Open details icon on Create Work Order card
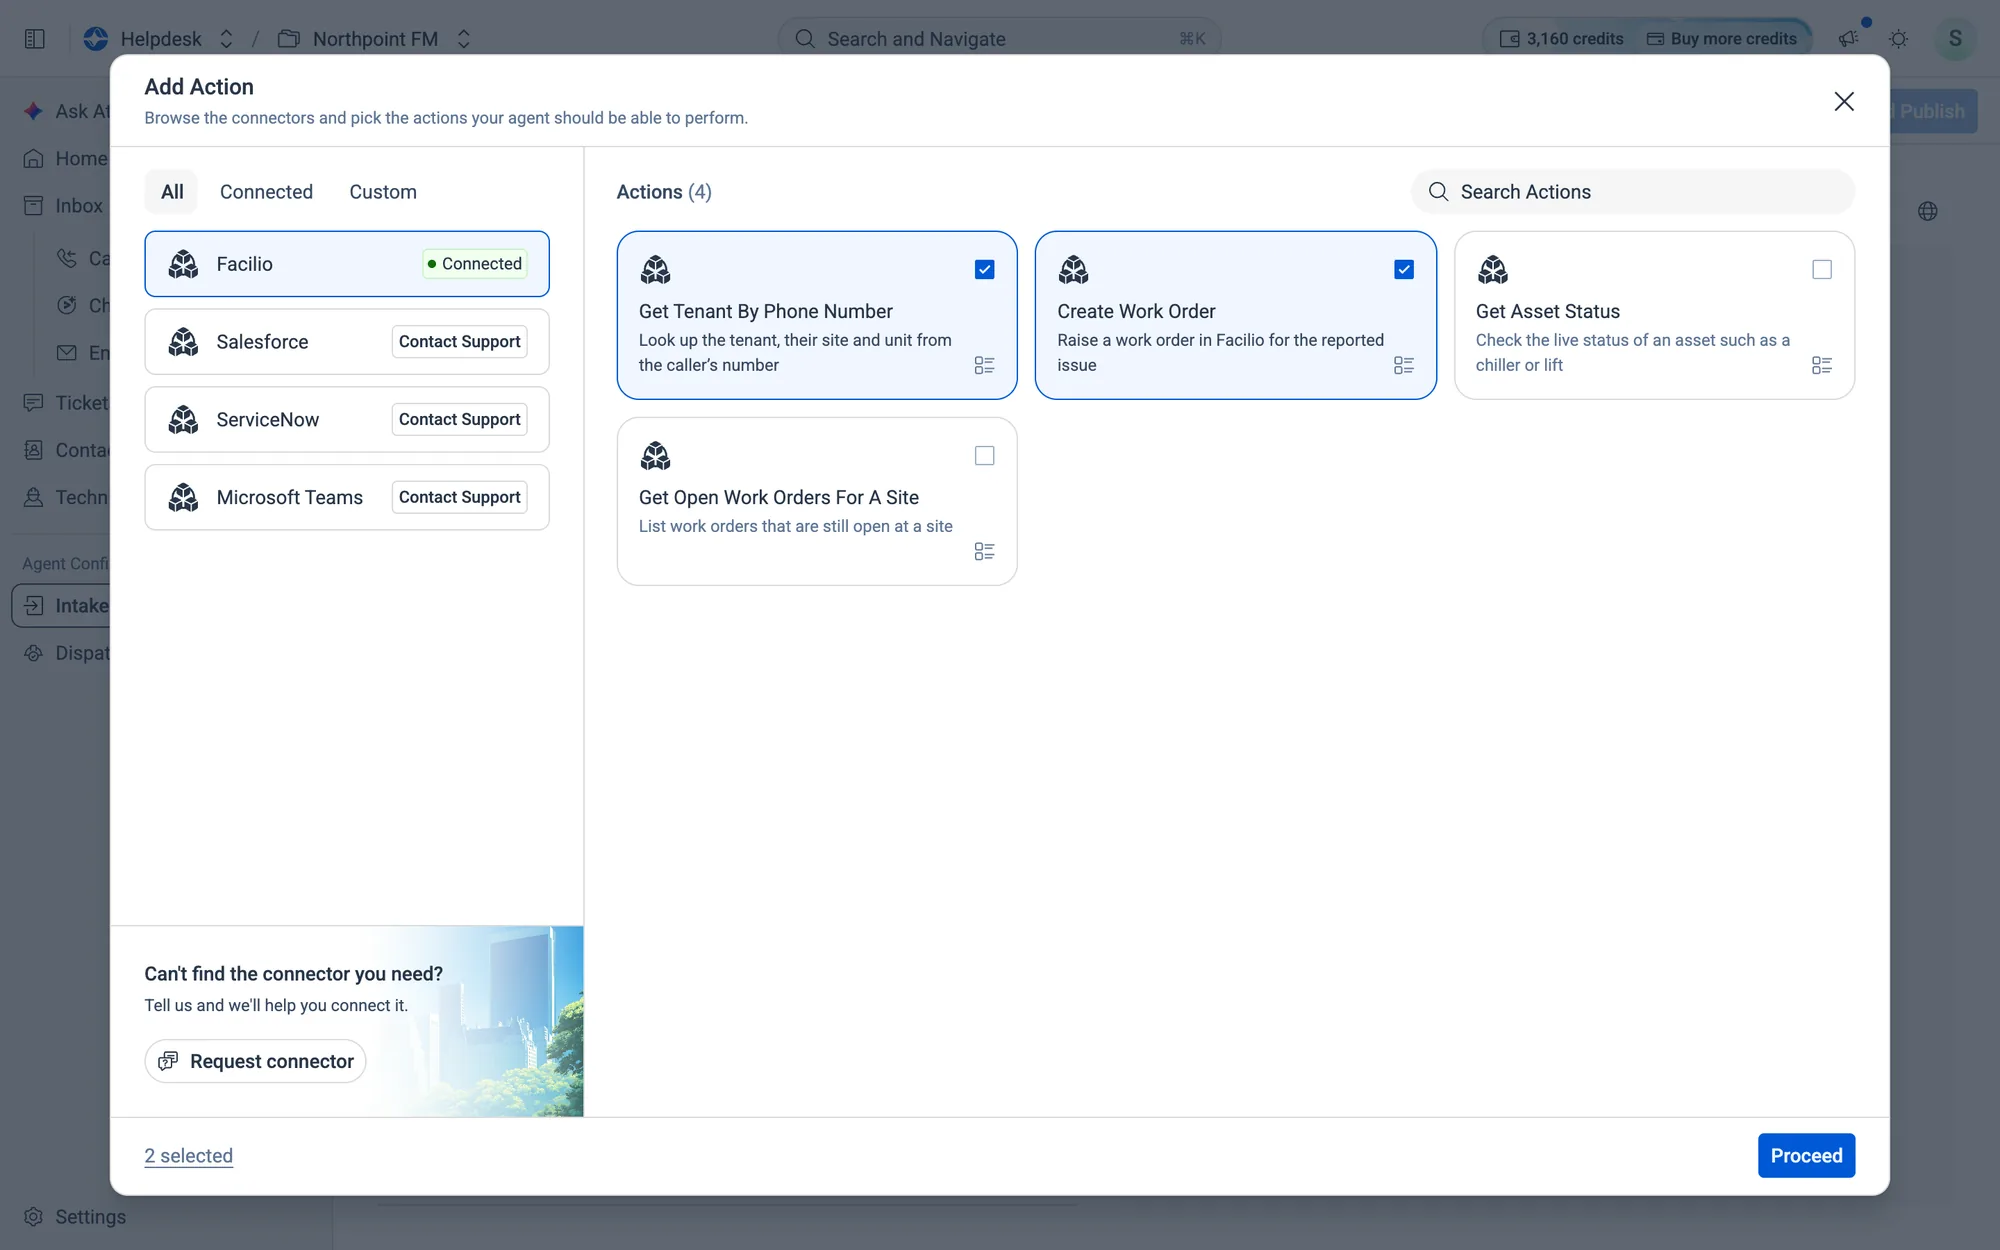The width and height of the screenshot is (2000, 1250). coord(1403,365)
